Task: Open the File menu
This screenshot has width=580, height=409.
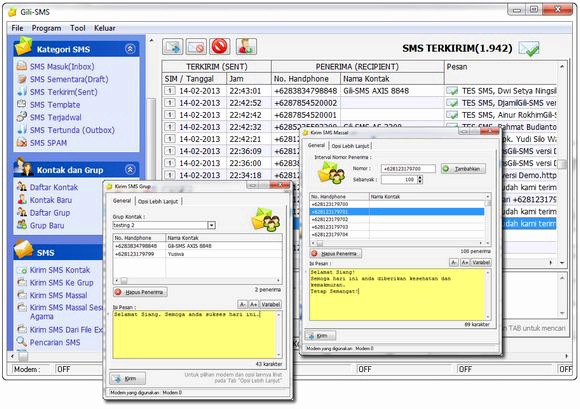Action: click(17, 28)
